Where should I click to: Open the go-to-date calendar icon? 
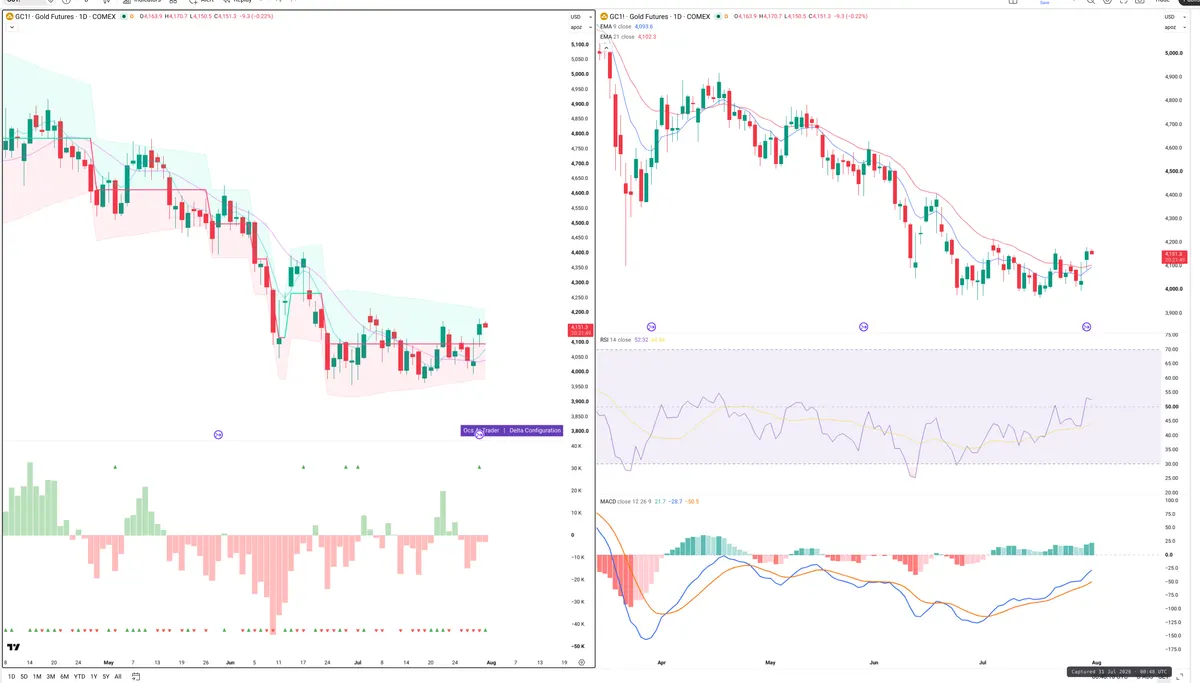[x=134, y=676]
